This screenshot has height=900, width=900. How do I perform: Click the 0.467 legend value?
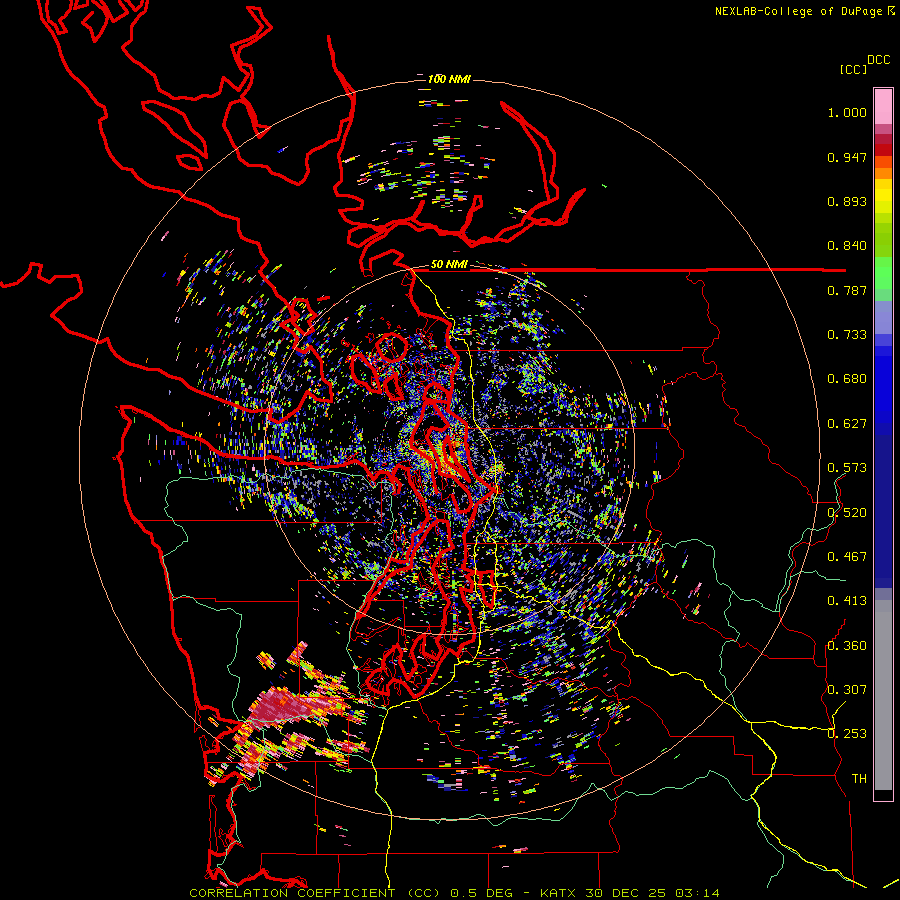[847, 557]
